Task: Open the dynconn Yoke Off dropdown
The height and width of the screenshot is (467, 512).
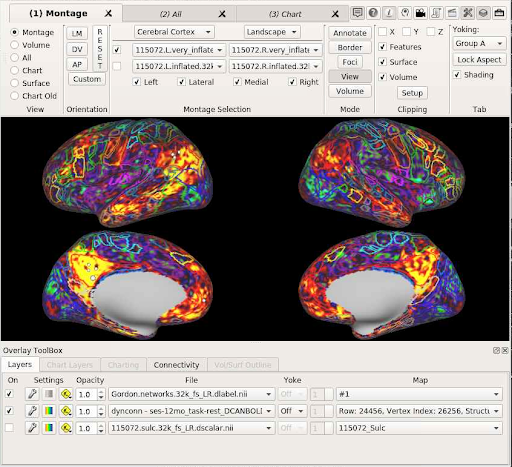Action: click(292, 411)
